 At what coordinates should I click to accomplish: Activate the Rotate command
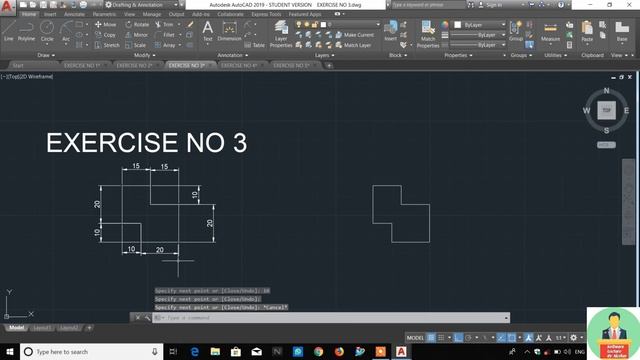pos(137,24)
